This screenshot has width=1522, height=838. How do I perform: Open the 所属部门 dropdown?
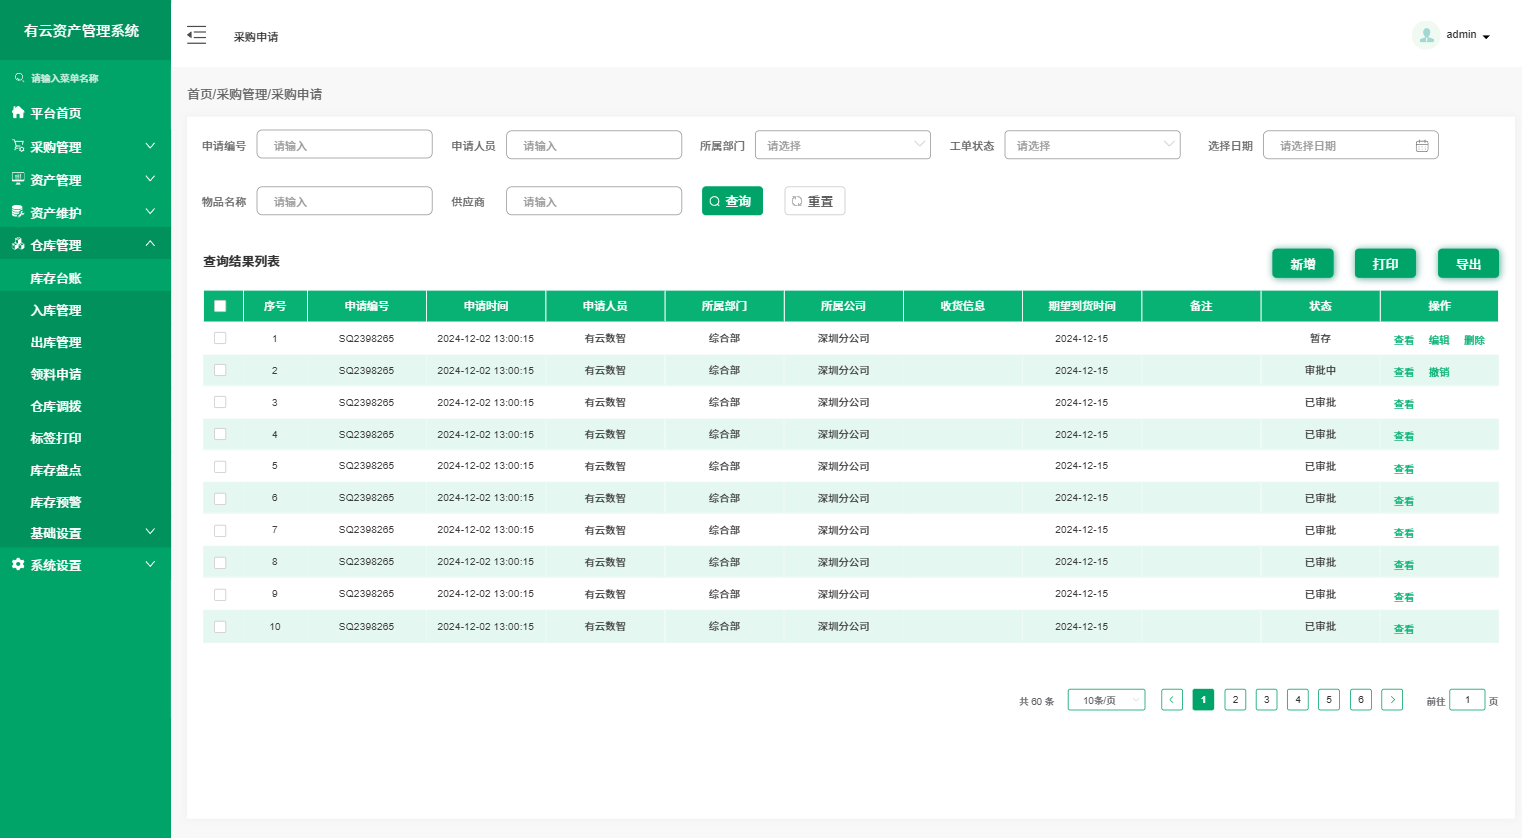point(842,145)
